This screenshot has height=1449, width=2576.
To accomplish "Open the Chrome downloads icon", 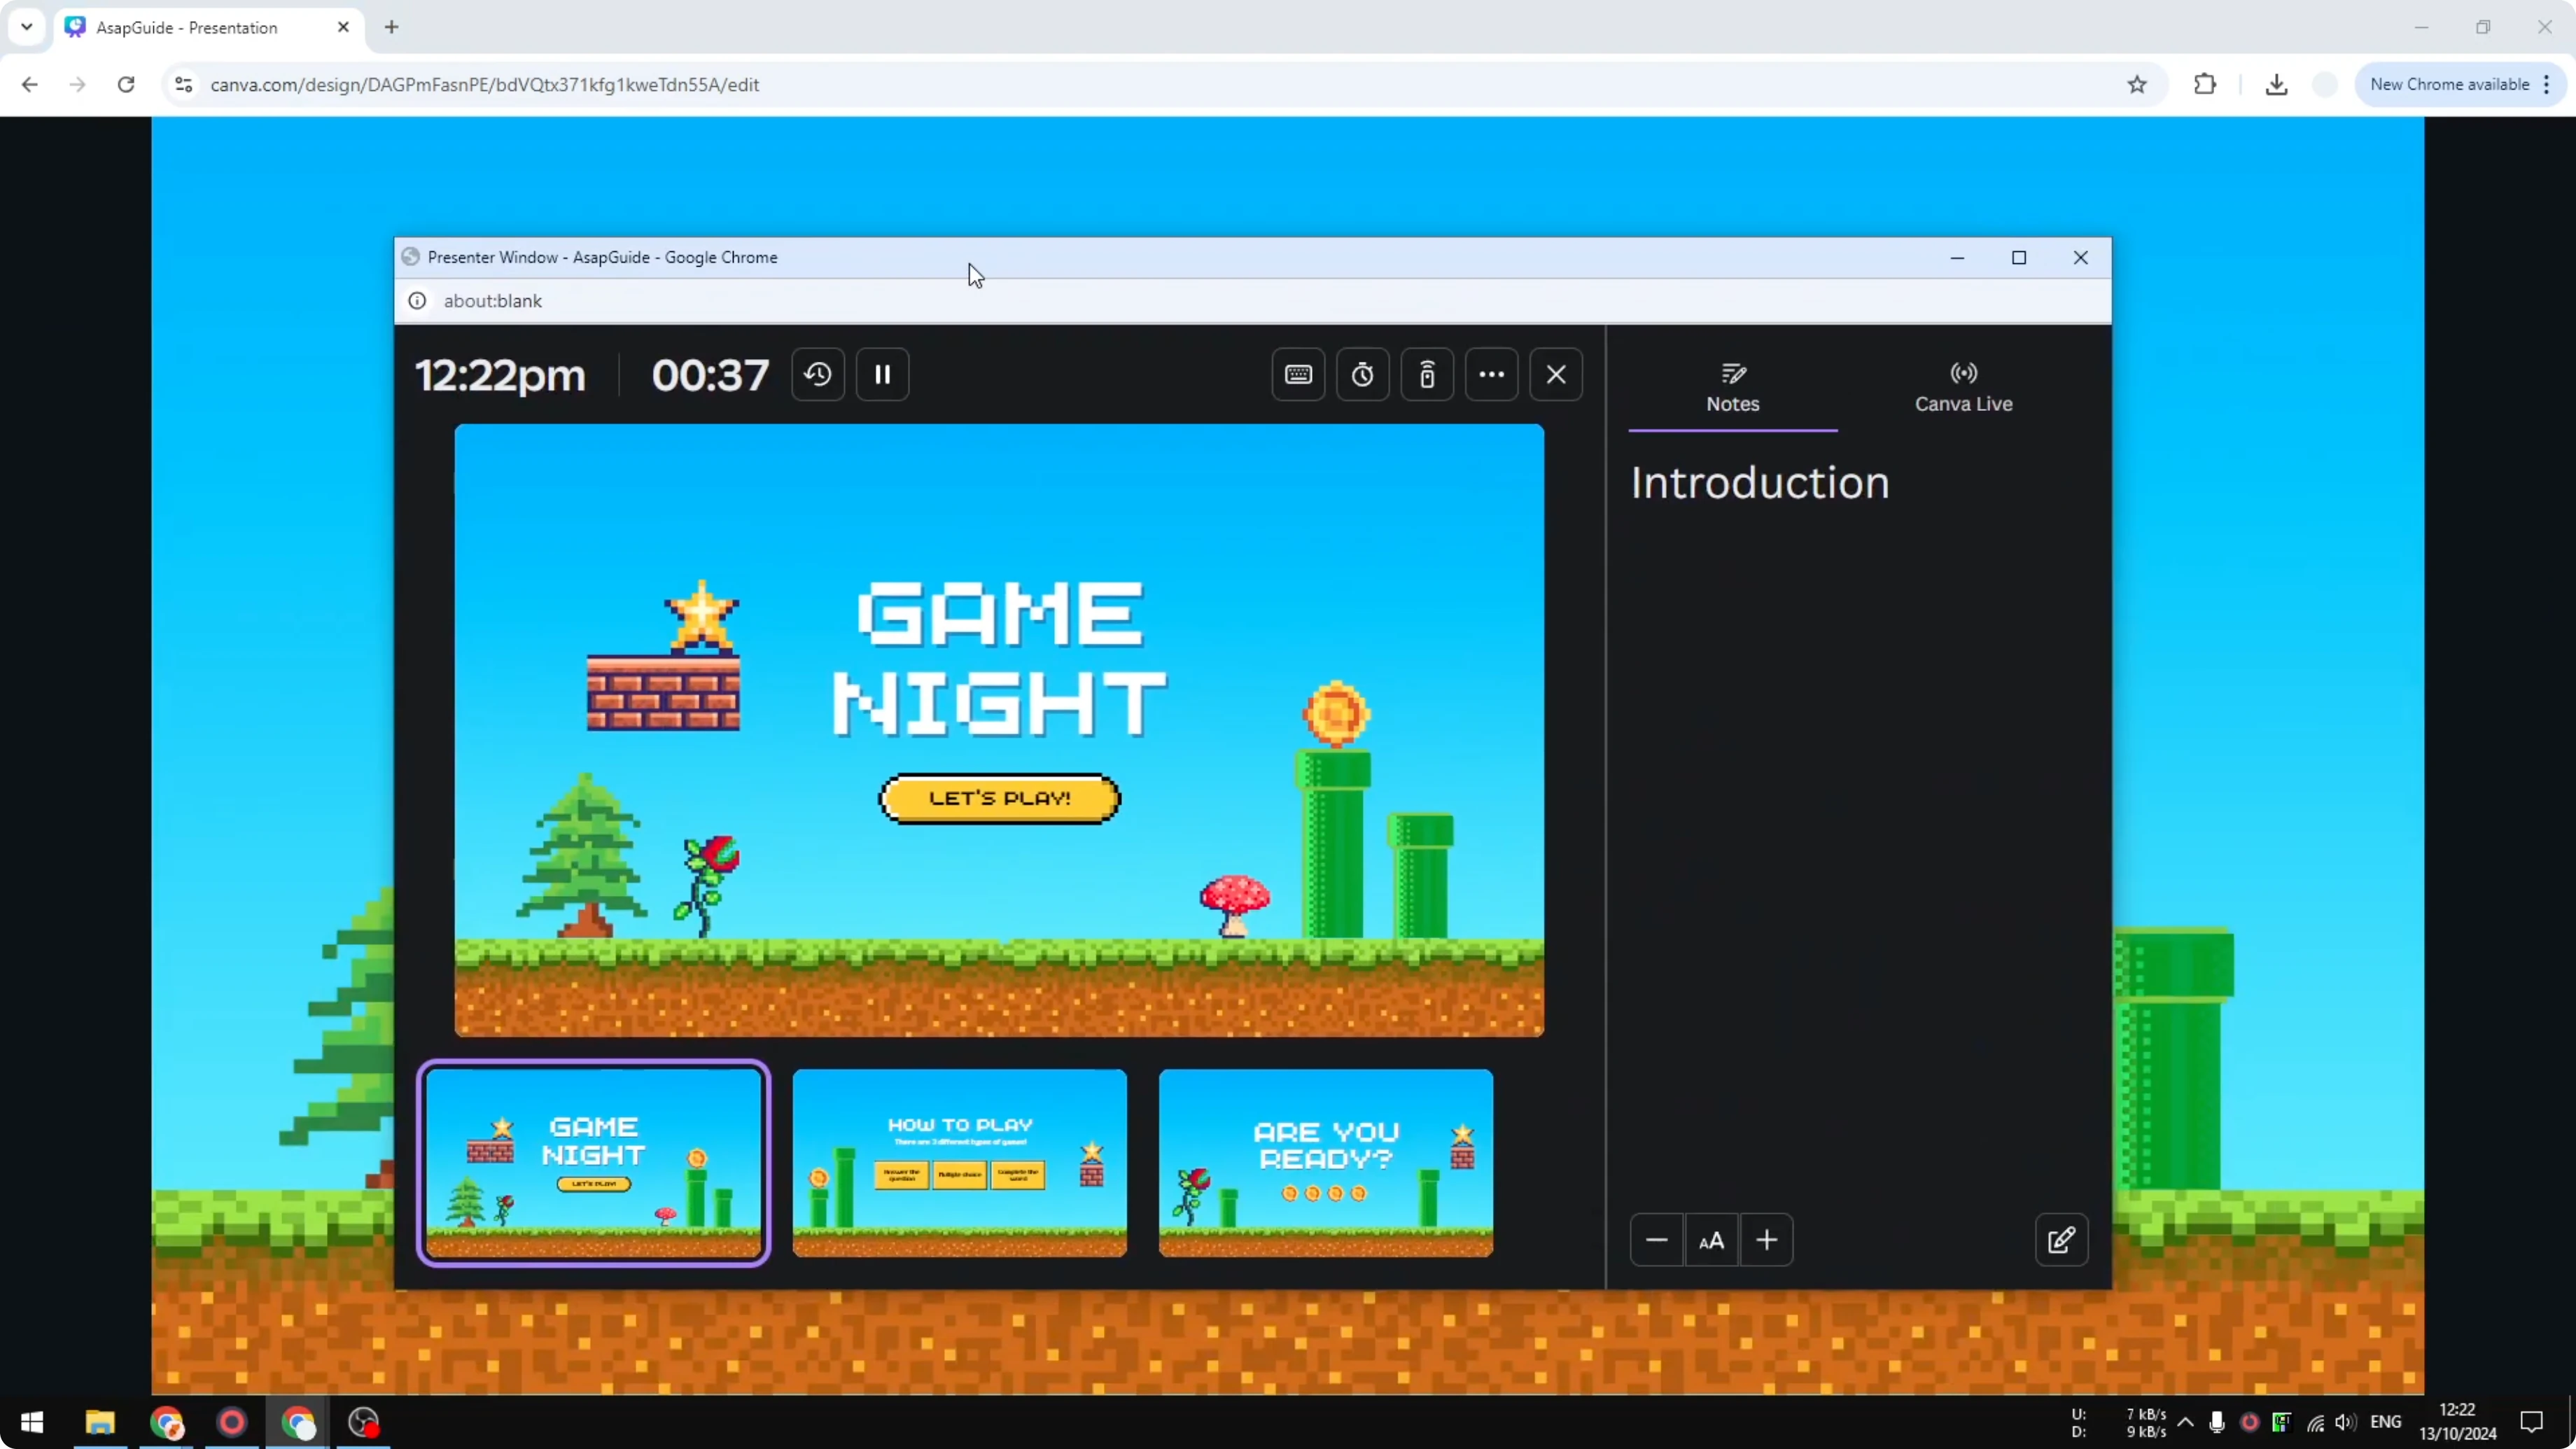I will coord(2277,84).
